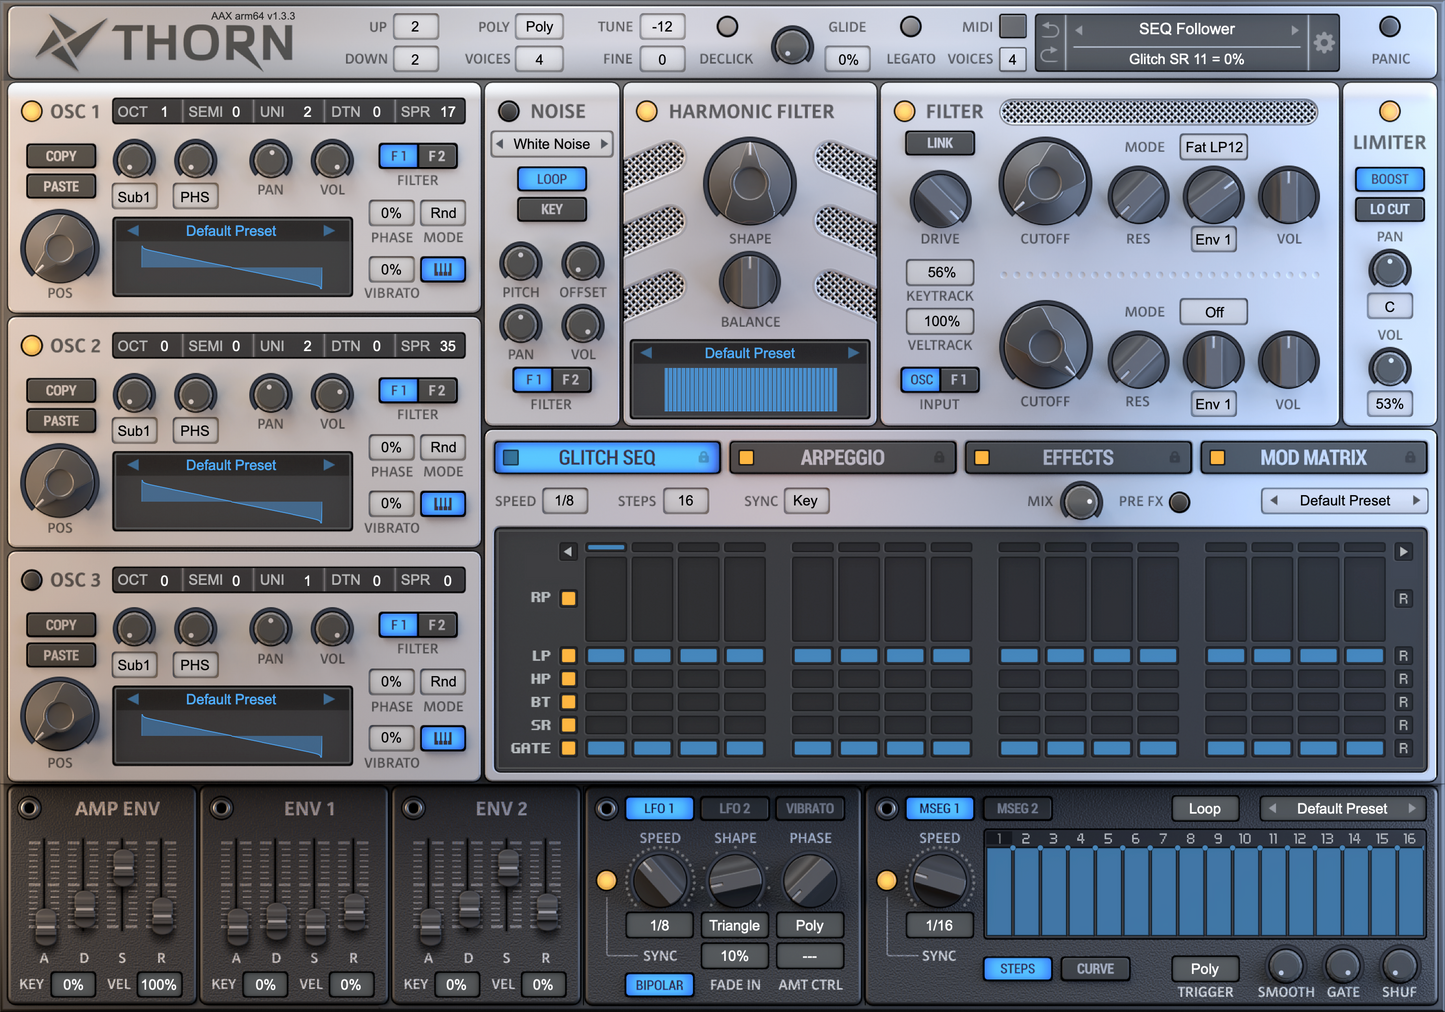The image size is (1445, 1012).
Task: Switch to the ARPEGGIO tab
Action: point(842,458)
